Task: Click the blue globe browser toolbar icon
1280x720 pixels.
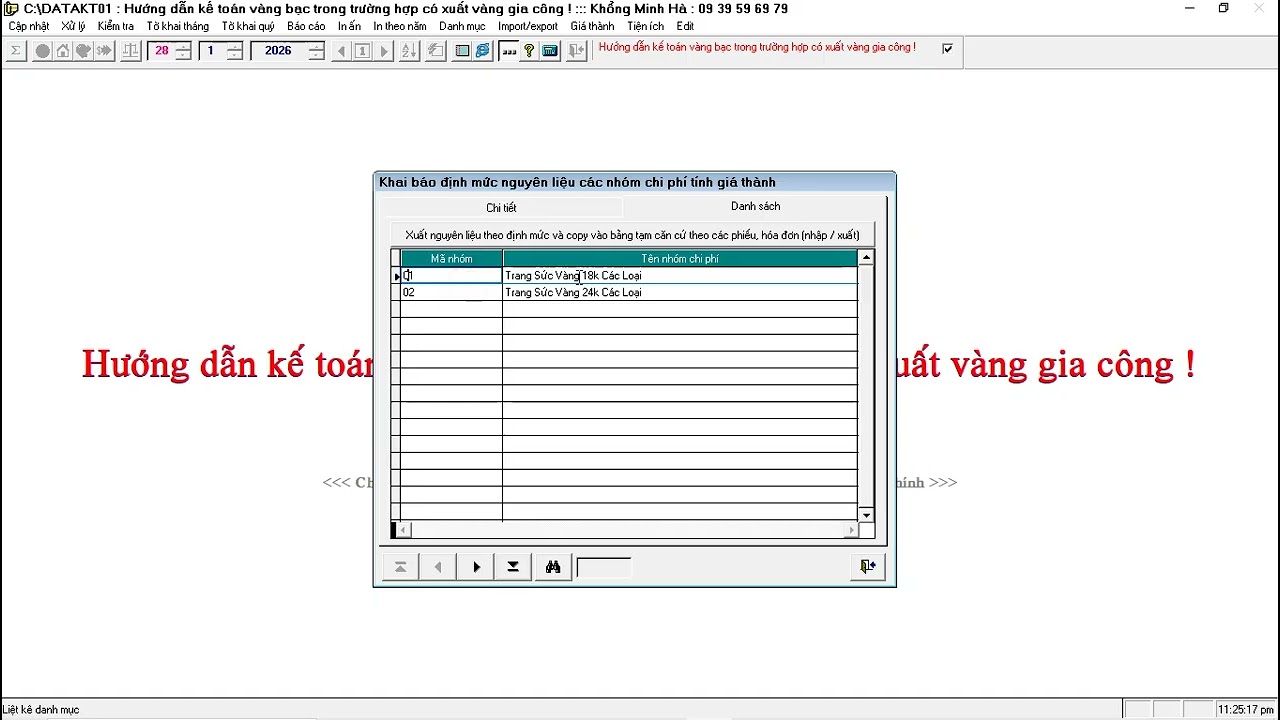Action: pyautogui.click(x=482, y=50)
